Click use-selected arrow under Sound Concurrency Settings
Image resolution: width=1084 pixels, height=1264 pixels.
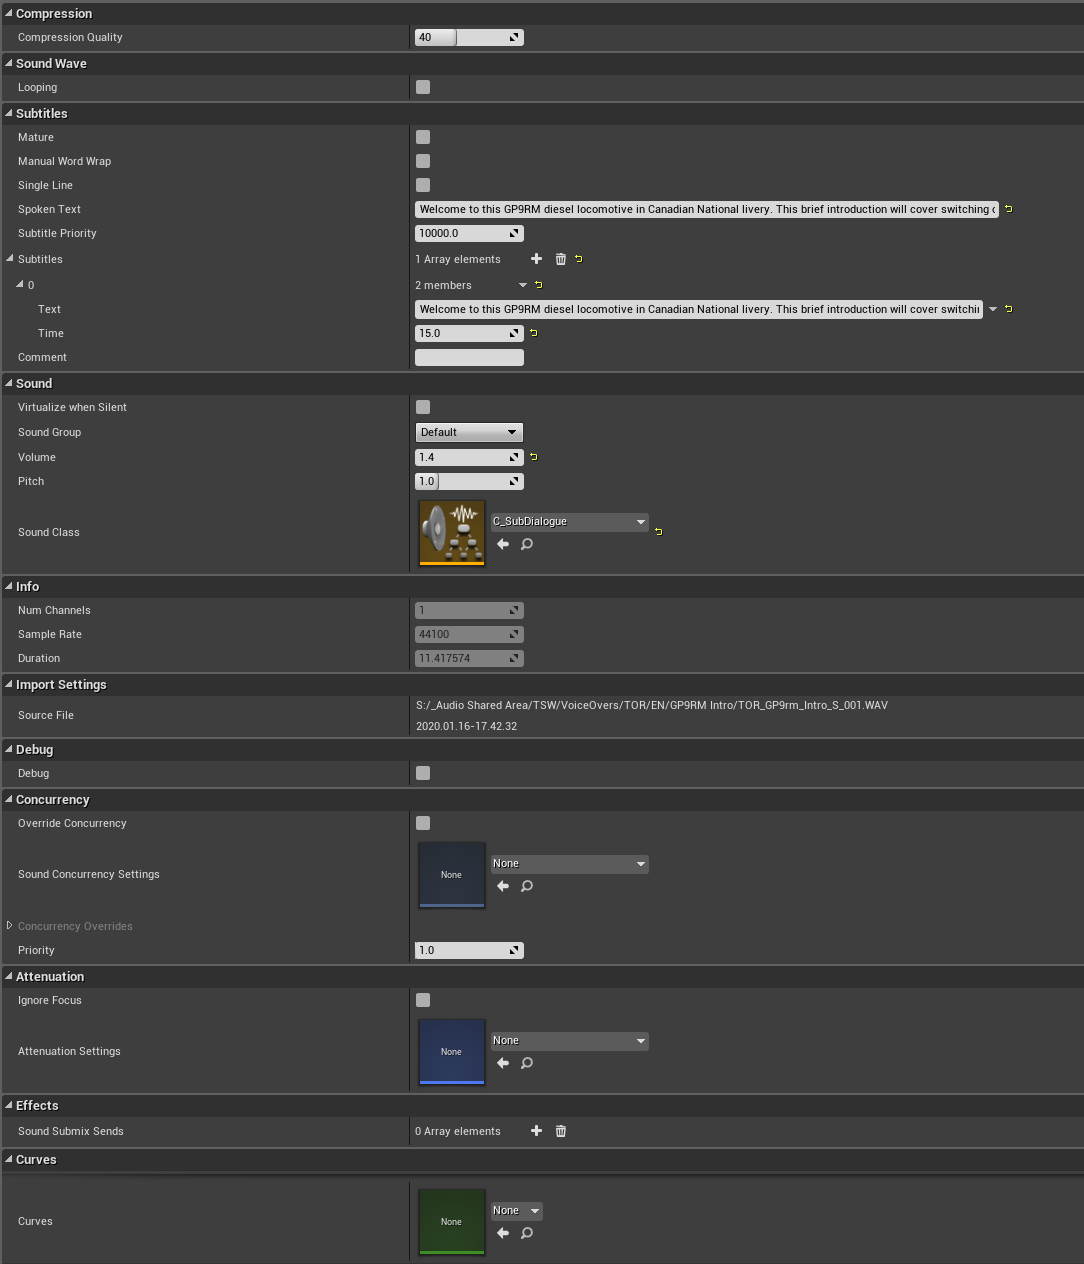pyautogui.click(x=503, y=886)
